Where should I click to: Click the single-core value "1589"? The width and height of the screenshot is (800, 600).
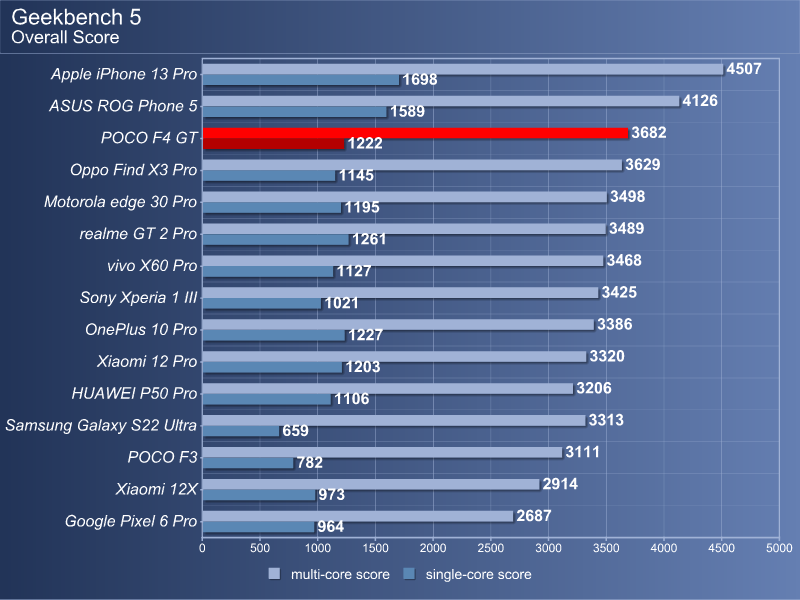point(407,111)
